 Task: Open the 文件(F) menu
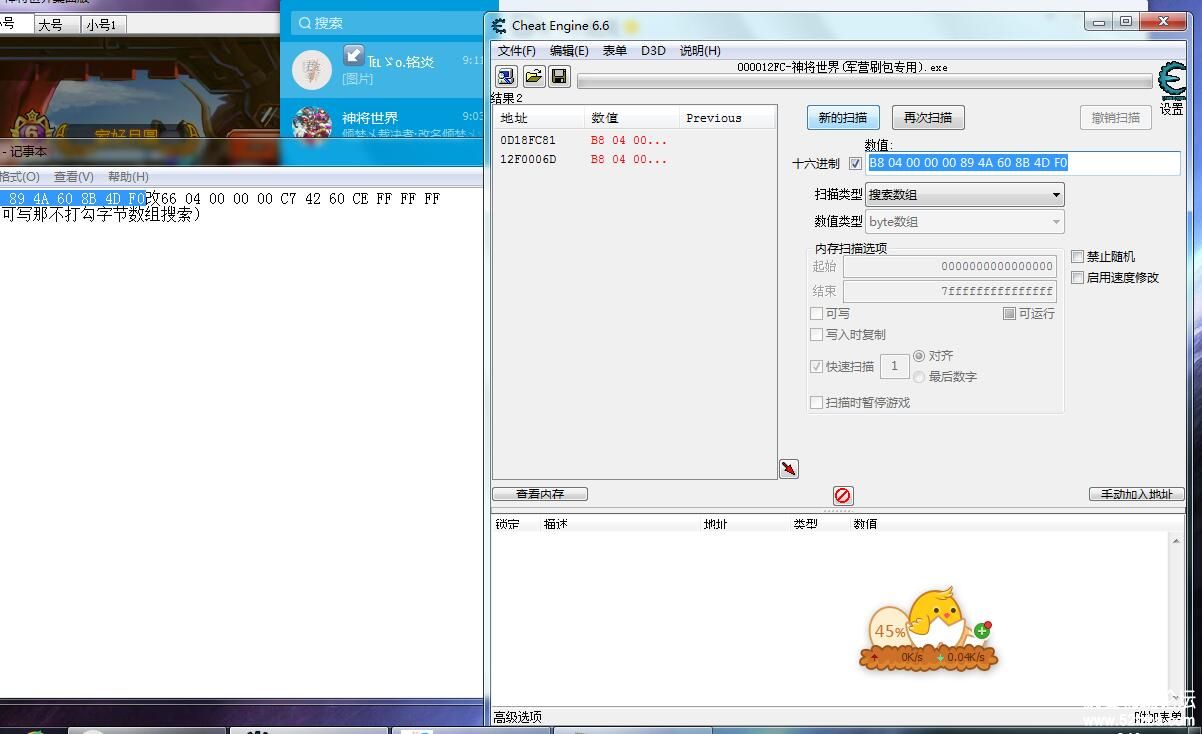[516, 51]
